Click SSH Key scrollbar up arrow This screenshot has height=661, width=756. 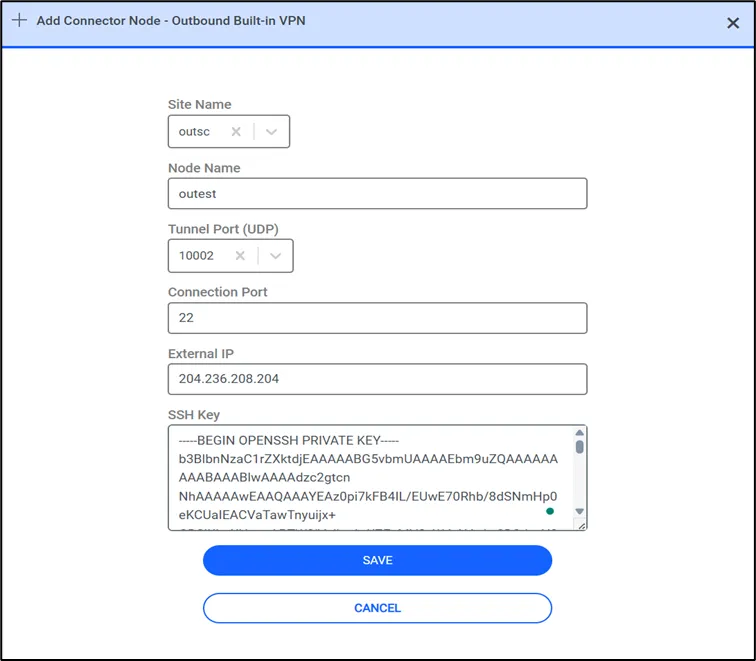point(580,432)
